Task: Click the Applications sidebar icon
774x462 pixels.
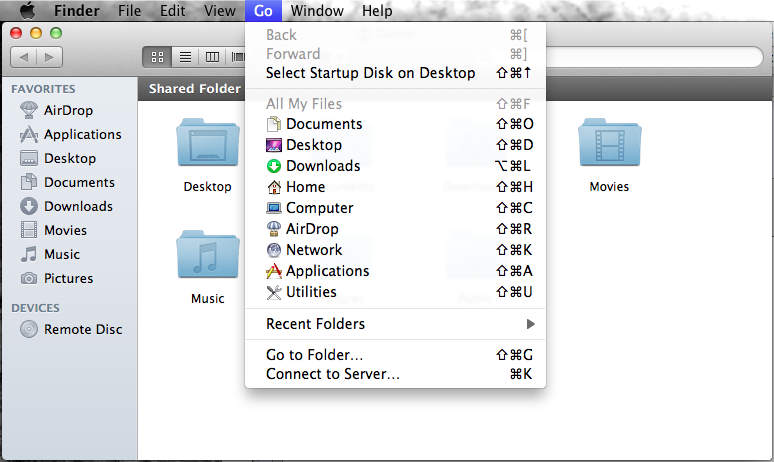Action: tap(29, 134)
